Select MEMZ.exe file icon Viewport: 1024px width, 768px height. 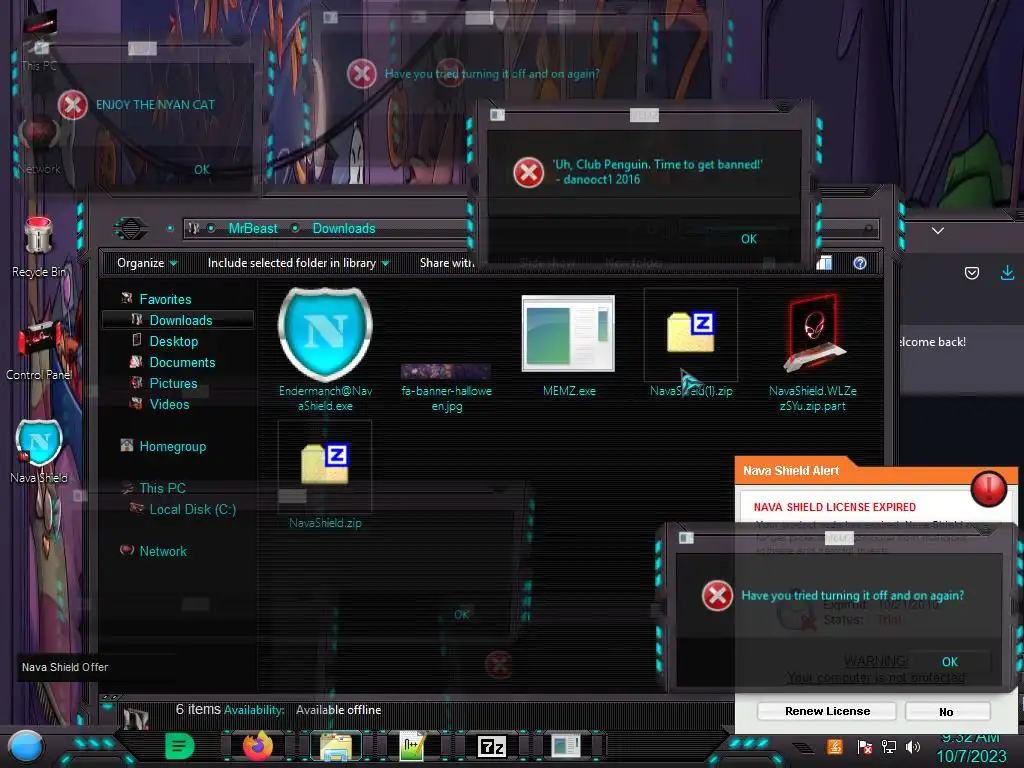pyautogui.click(x=569, y=346)
